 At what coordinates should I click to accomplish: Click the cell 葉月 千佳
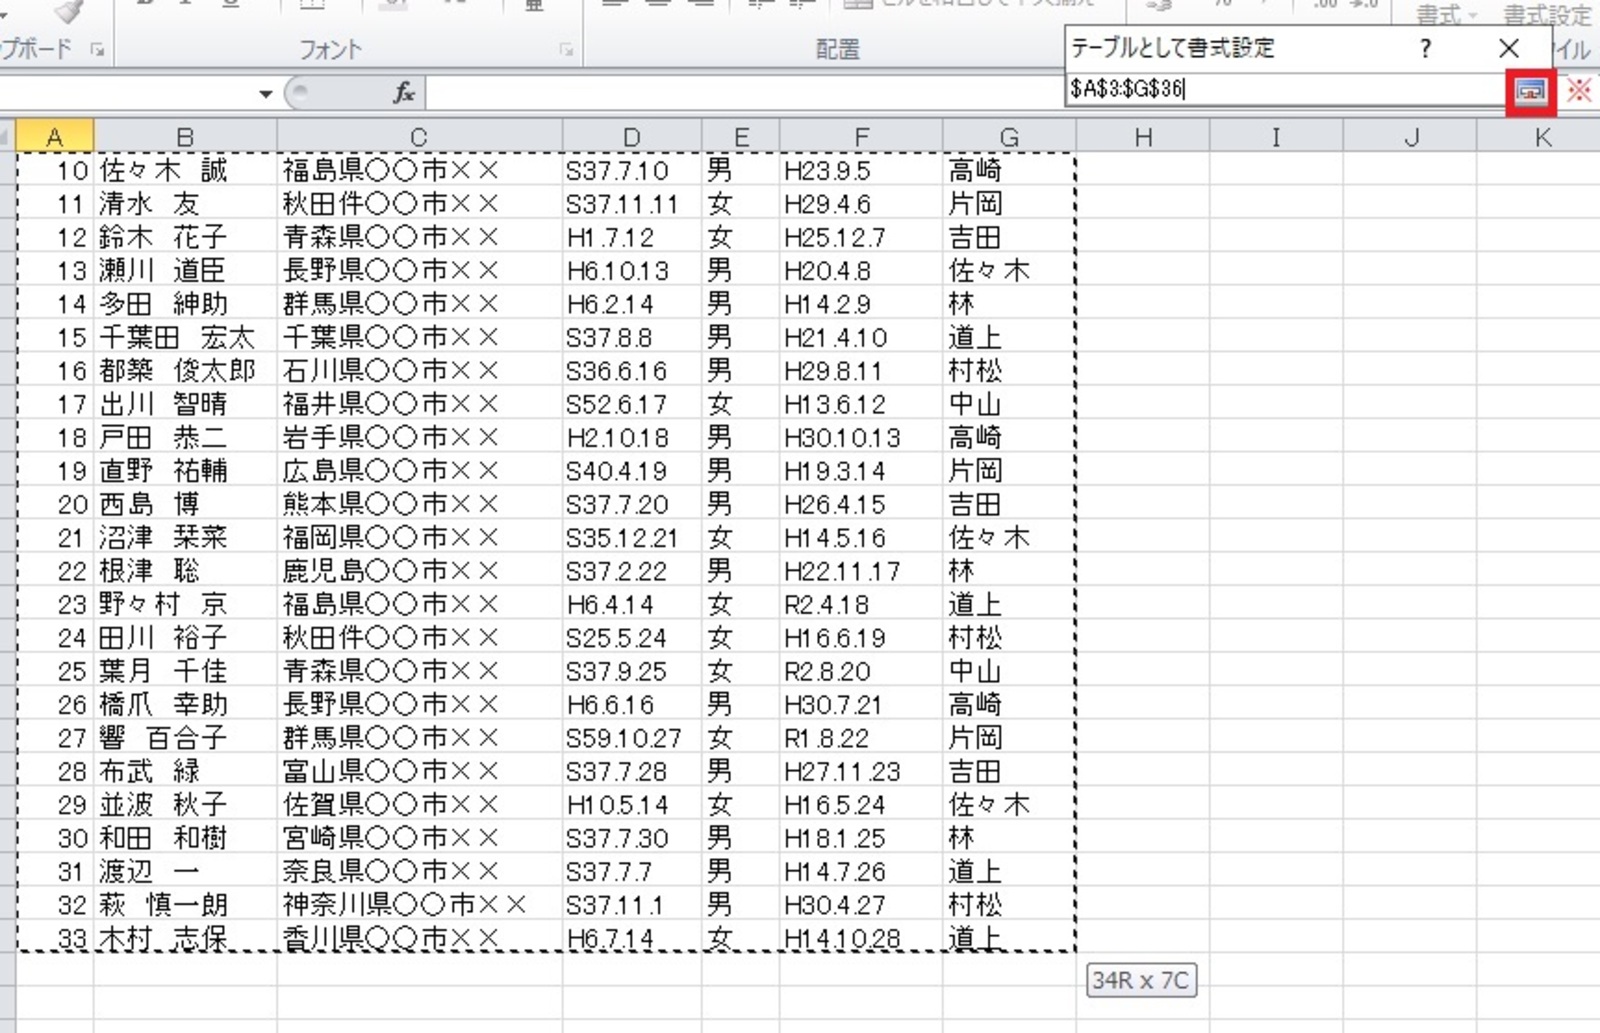[x=185, y=671]
